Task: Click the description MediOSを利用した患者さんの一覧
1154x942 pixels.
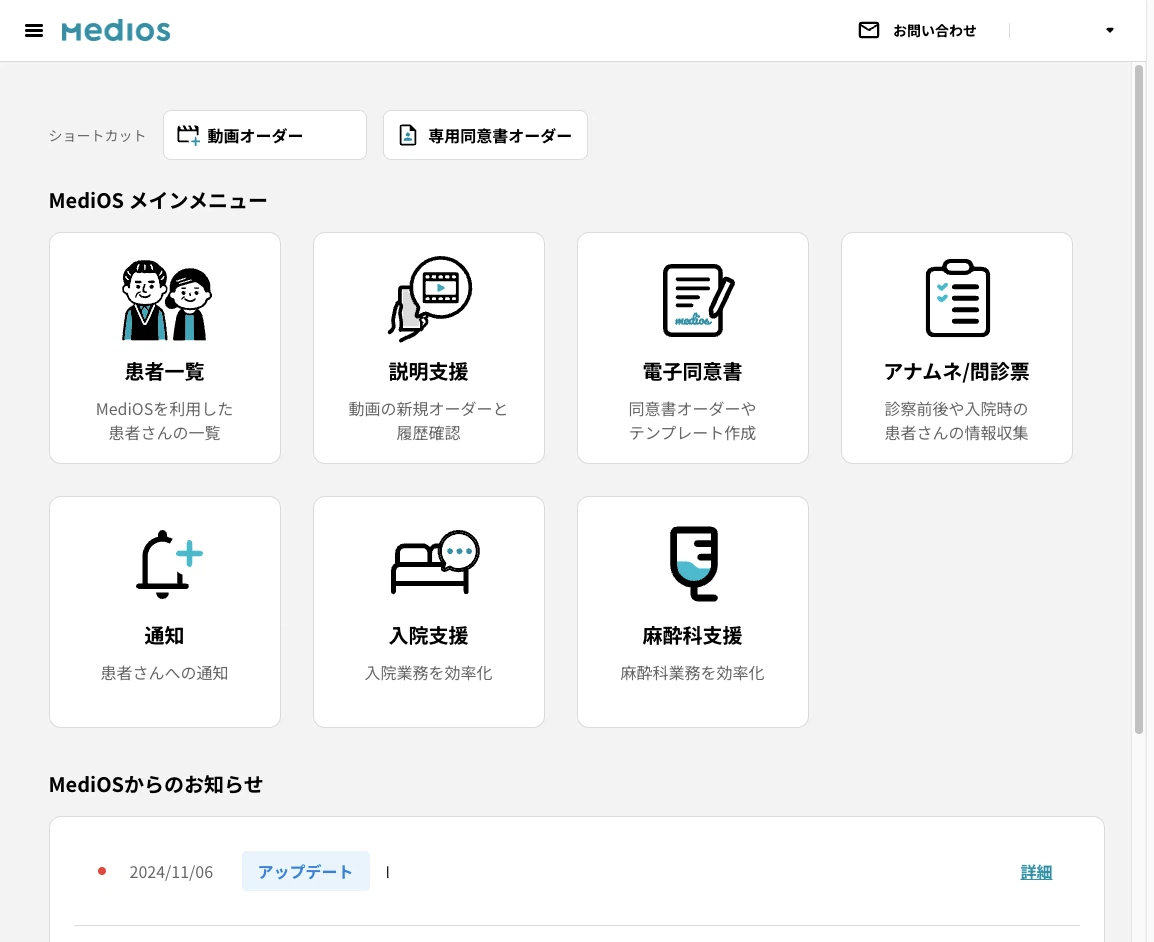Action: tap(165, 421)
